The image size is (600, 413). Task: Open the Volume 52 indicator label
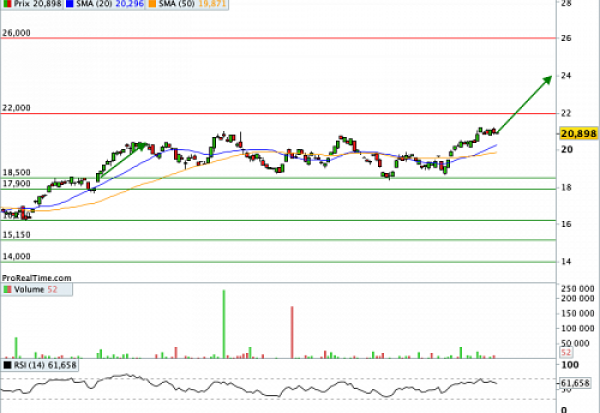pyautogui.click(x=37, y=289)
